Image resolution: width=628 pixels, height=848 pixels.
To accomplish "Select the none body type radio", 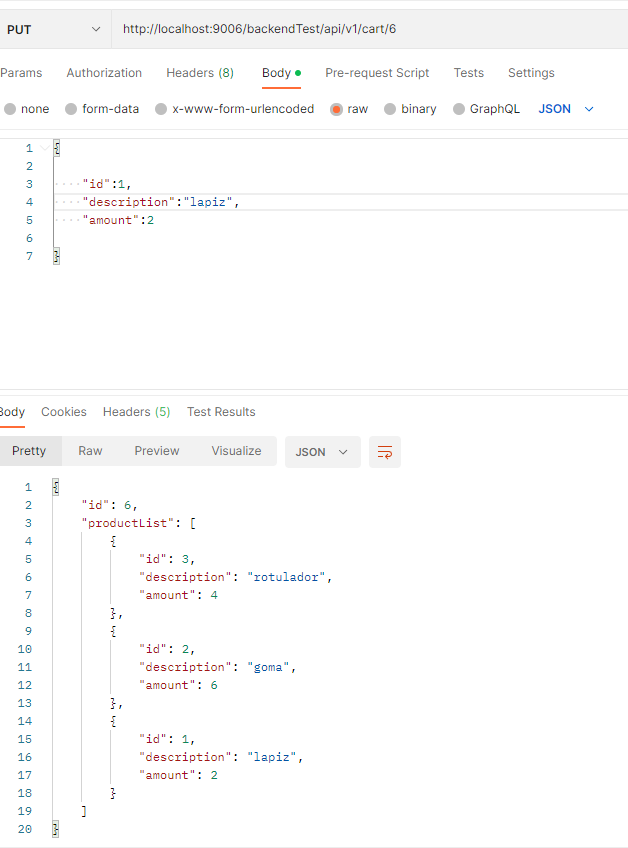I will coord(10,109).
